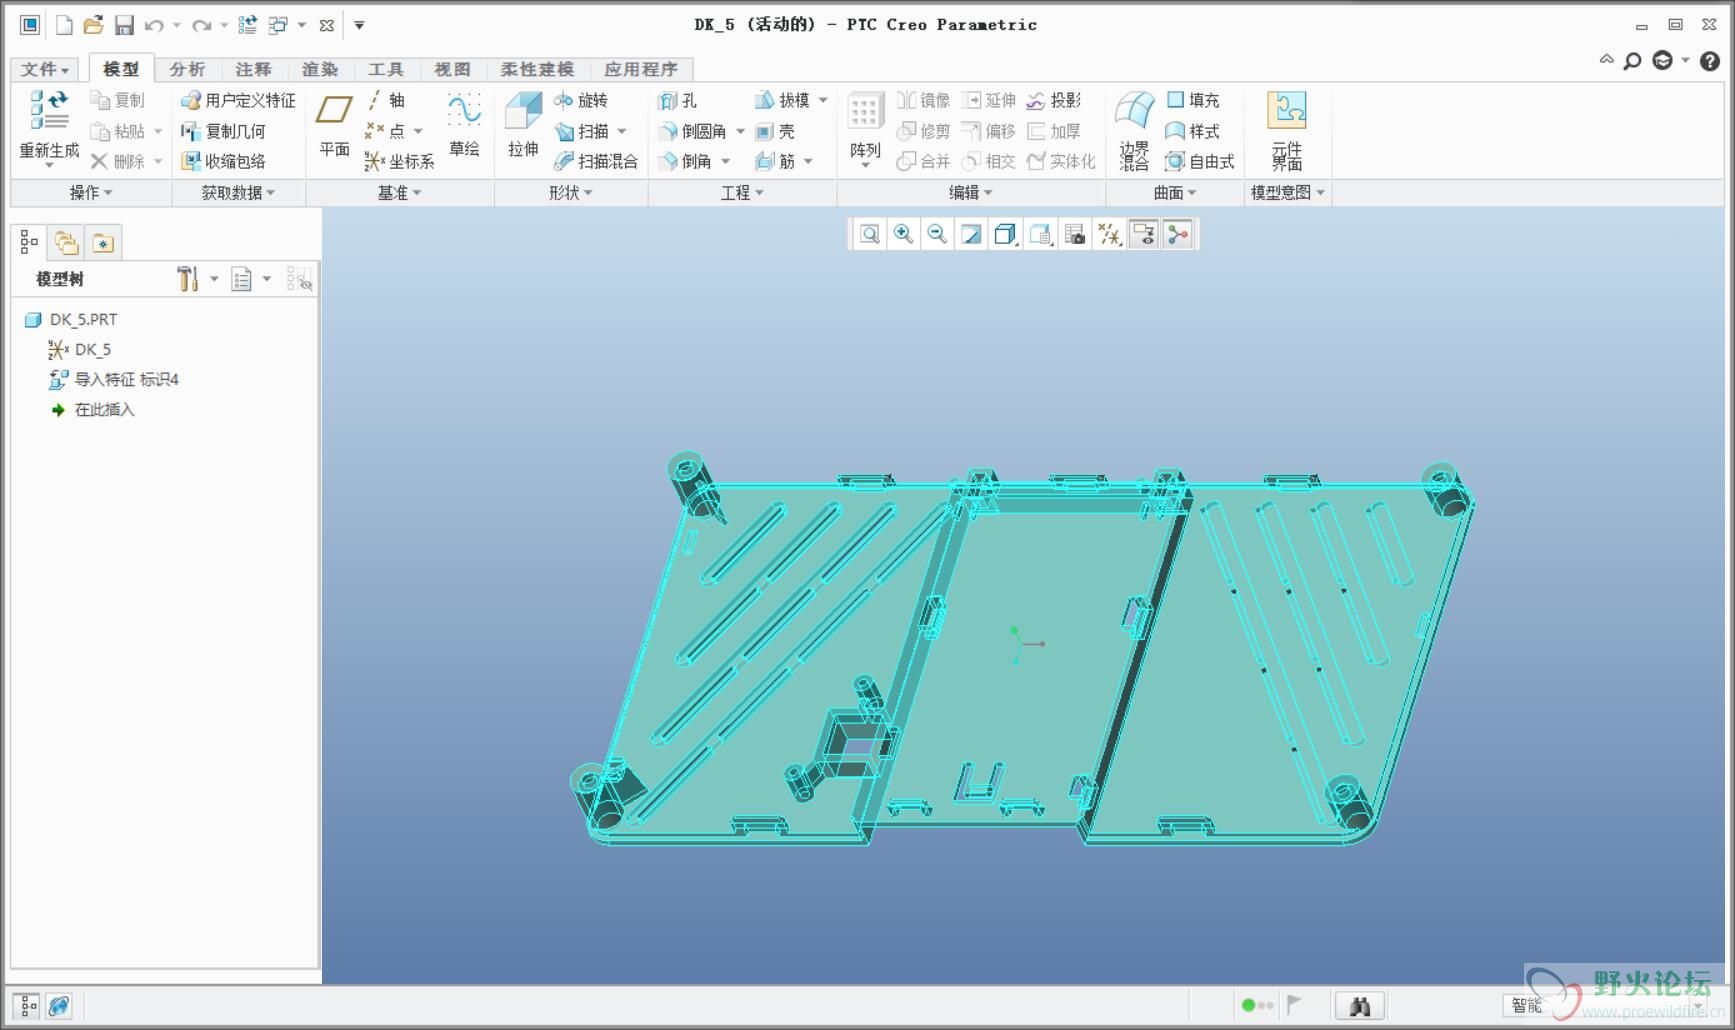Click the Zoom Out magnifier icon
Viewport: 1735px width, 1030px height.
tap(937, 234)
